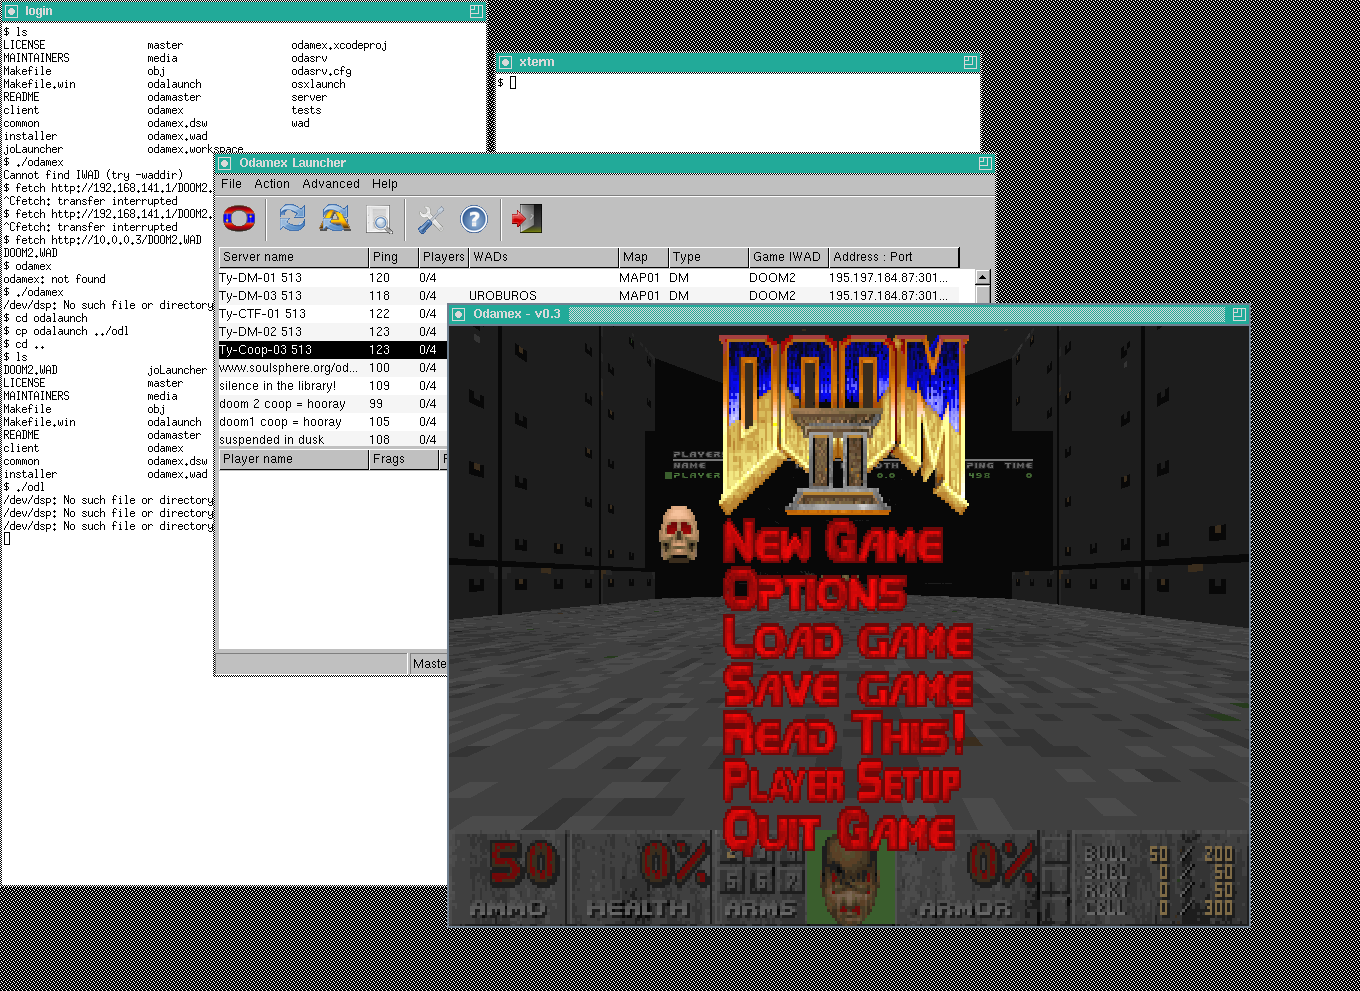This screenshot has width=1360, height=991.
Task: Click 'osxlaunch' in login terminal listing
Action: [318, 85]
